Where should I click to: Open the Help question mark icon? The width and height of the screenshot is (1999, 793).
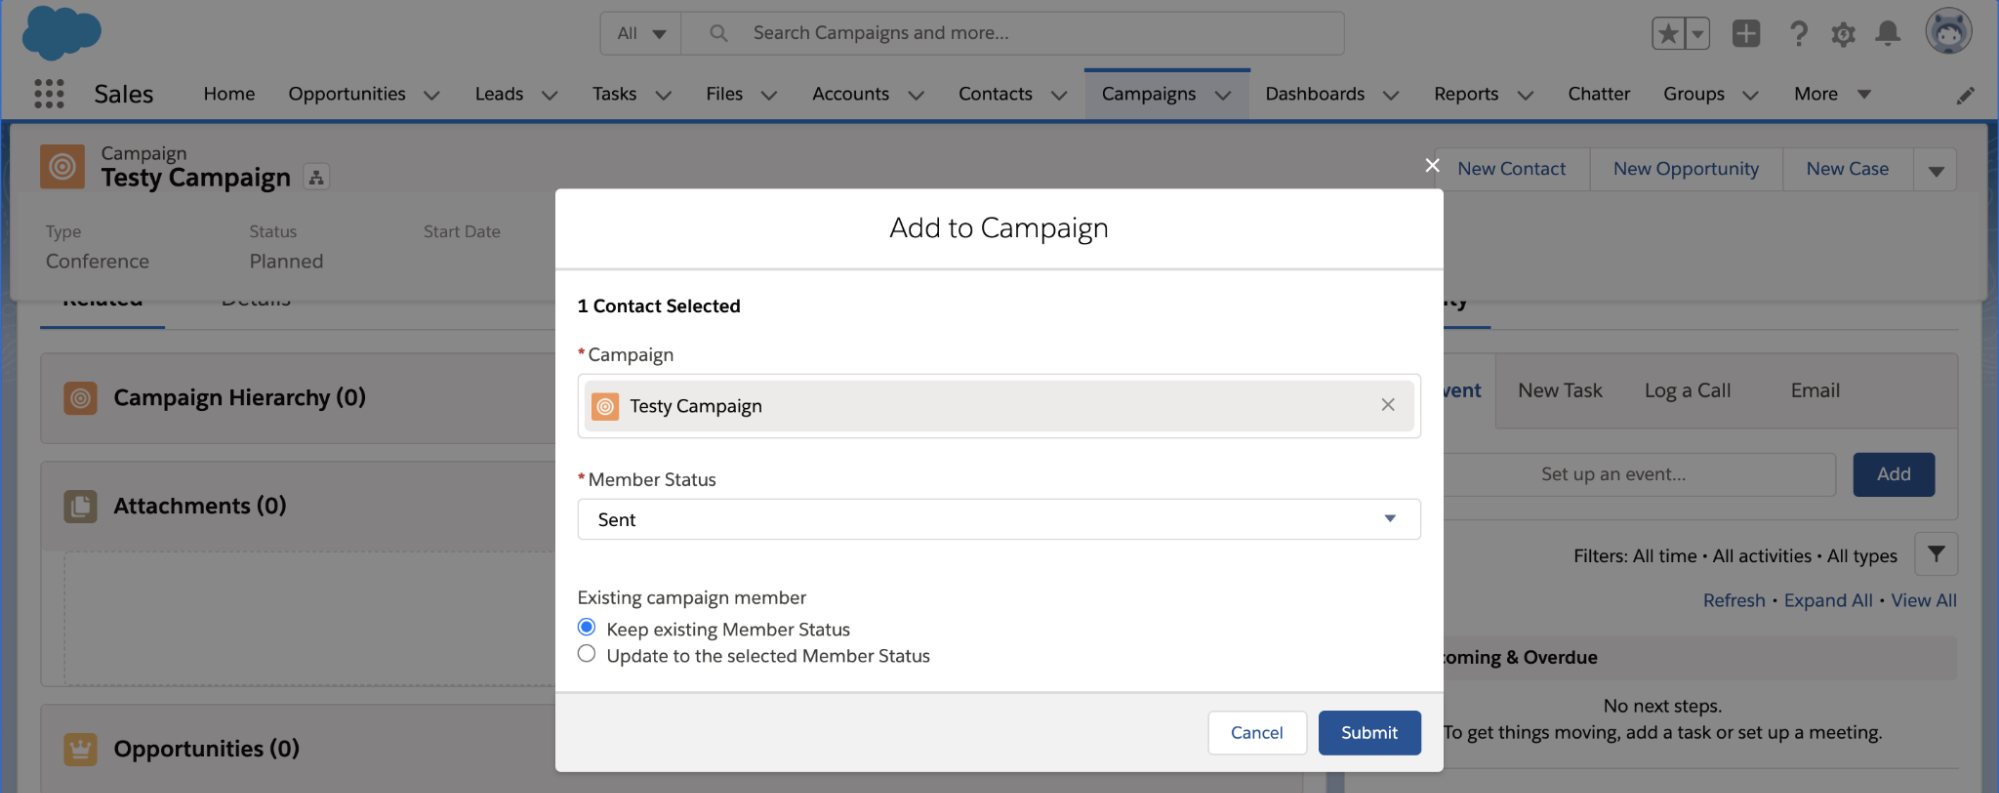click(x=1798, y=34)
